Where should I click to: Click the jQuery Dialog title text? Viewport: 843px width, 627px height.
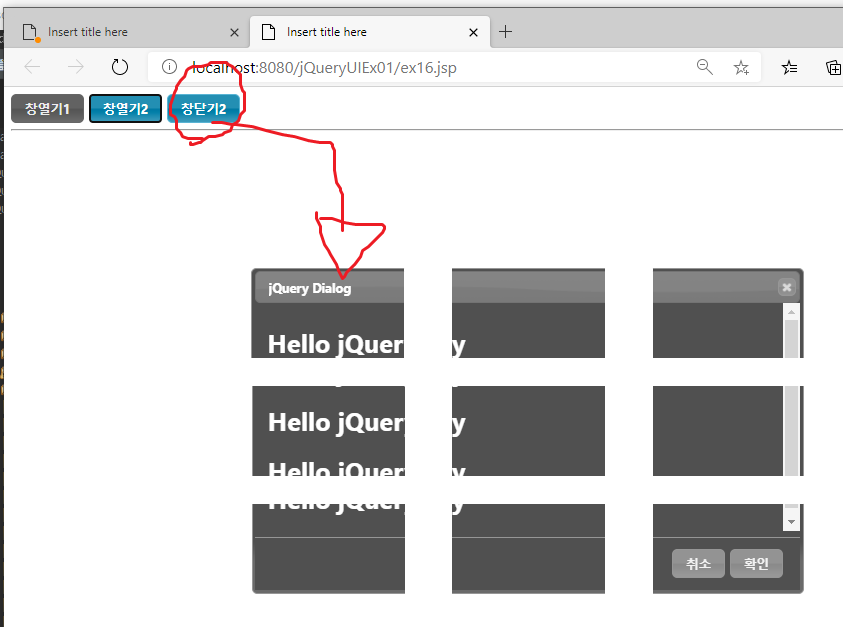(310, 288)
